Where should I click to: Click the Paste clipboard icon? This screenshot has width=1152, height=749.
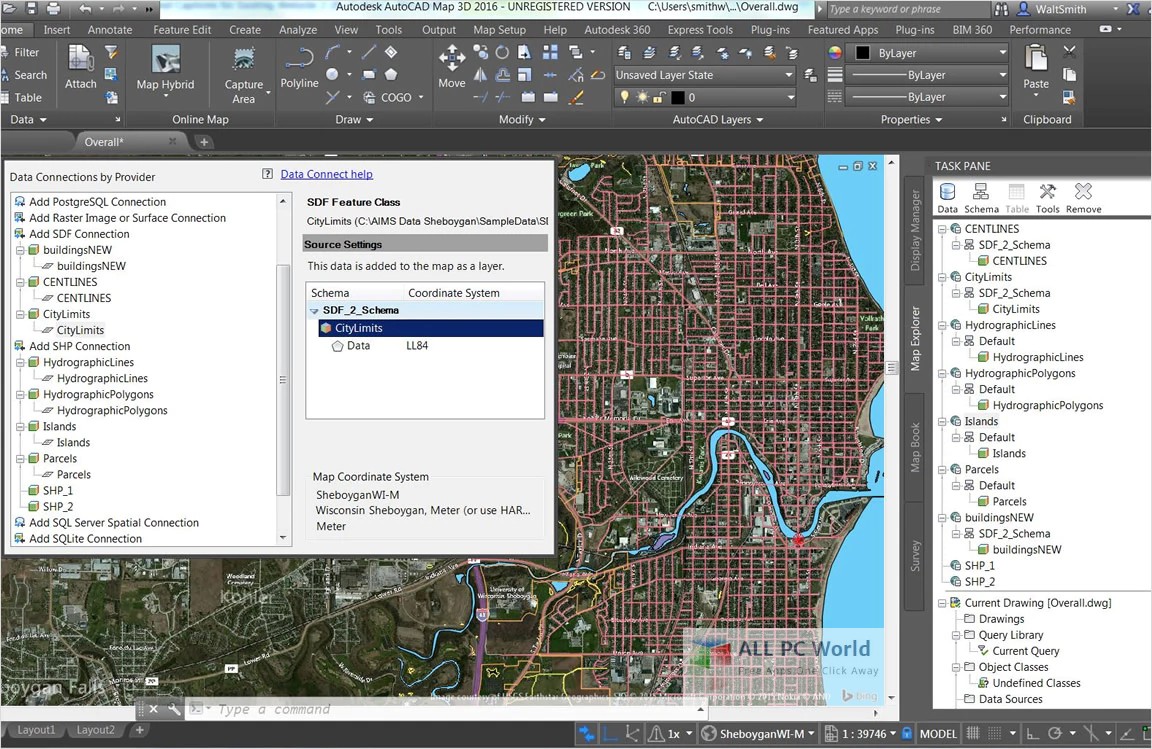pyautogui.click(x=1036, y=59)
